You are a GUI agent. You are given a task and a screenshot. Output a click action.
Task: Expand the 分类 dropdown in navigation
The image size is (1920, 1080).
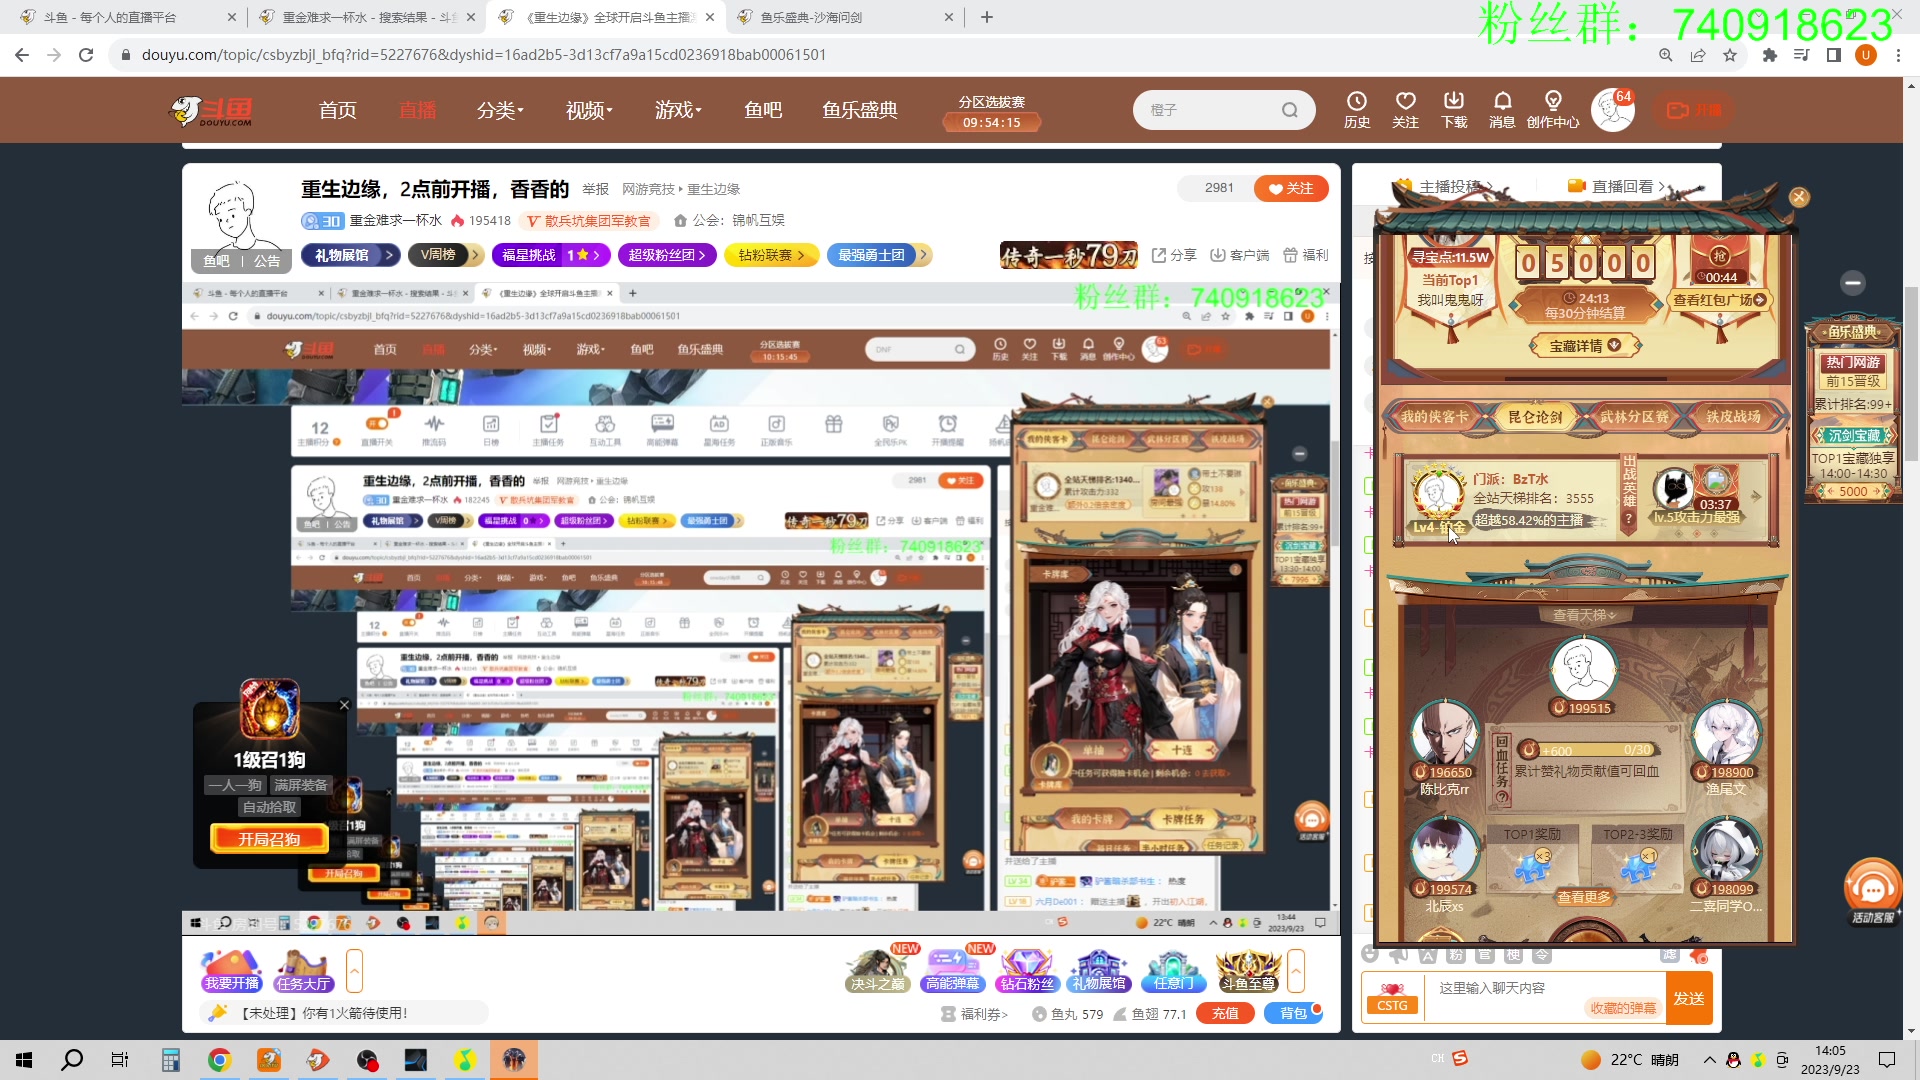500,110
